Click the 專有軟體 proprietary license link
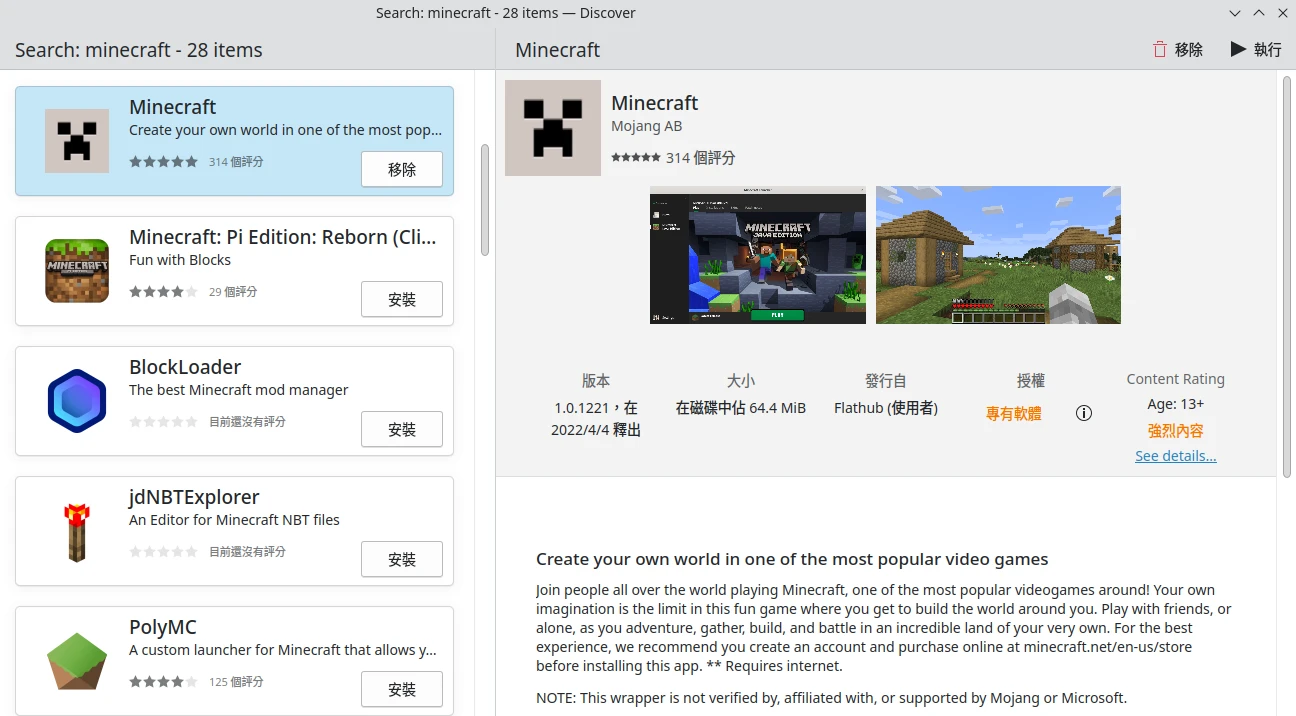 (x=1013, y=413)
